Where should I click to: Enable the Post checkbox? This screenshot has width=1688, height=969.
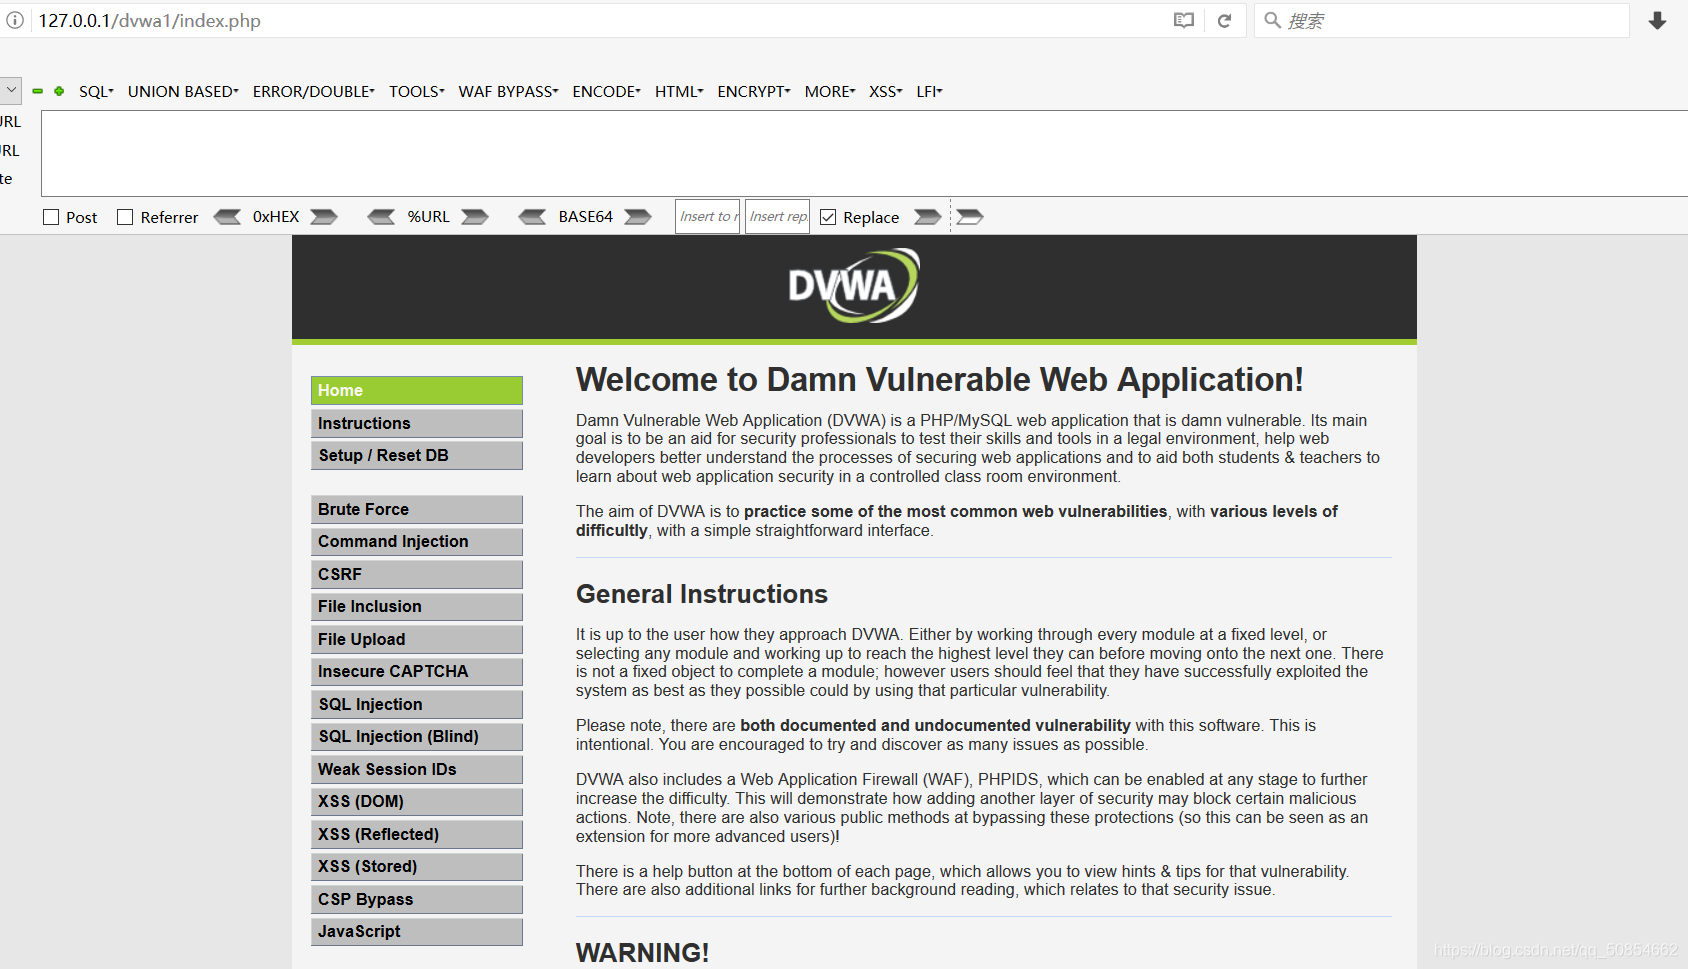click(x=51, y=217)
